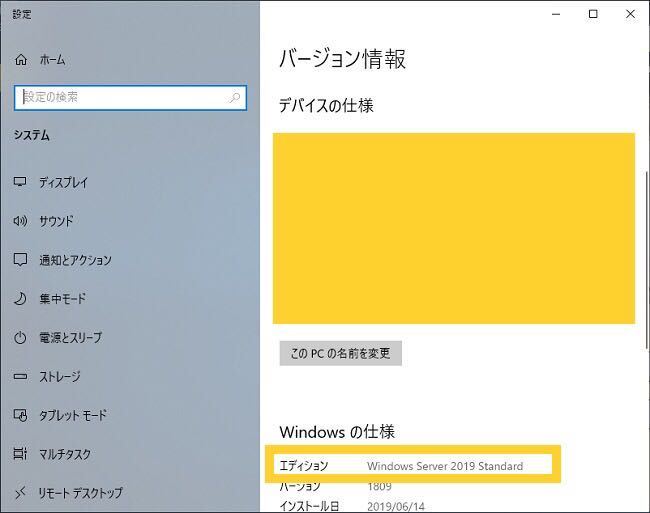
Task: Minimize the Settings window
Action: click(x=556, y=14)
